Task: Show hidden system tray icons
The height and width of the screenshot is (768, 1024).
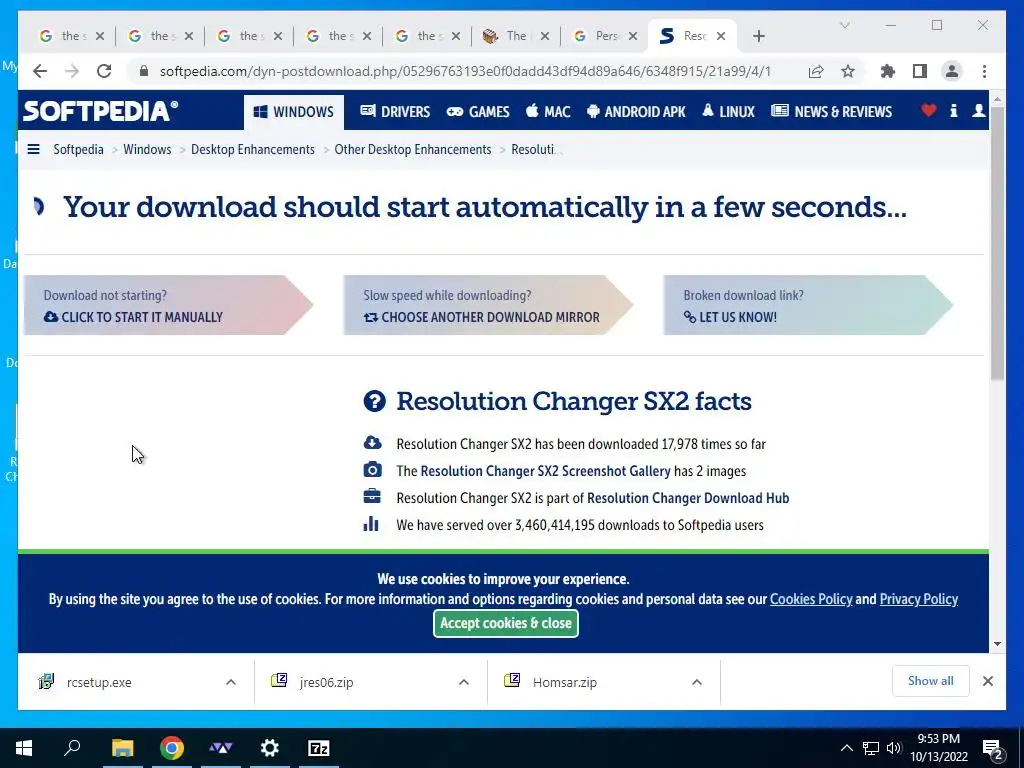Action: (x=846, y=748)
